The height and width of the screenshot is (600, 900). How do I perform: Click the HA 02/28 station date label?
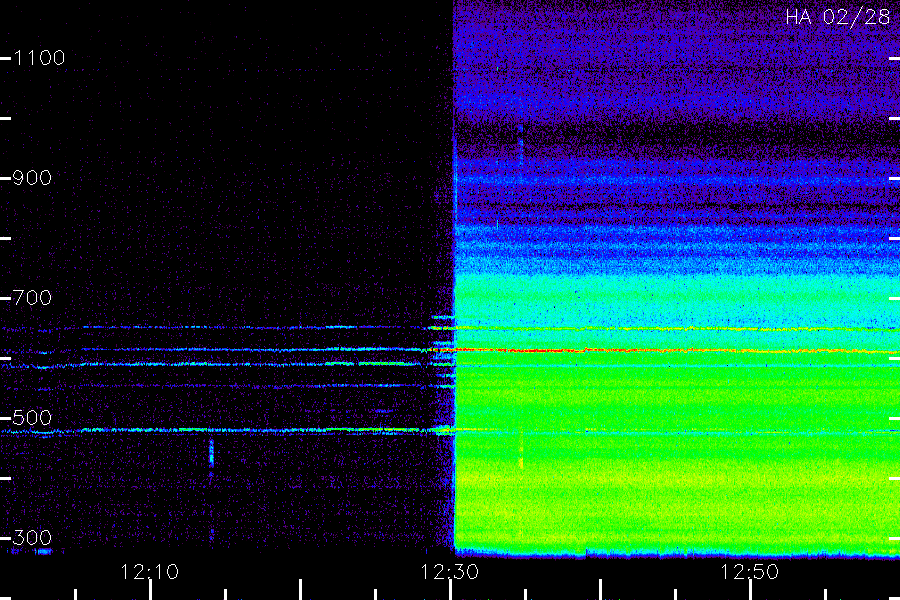[837, 17]
